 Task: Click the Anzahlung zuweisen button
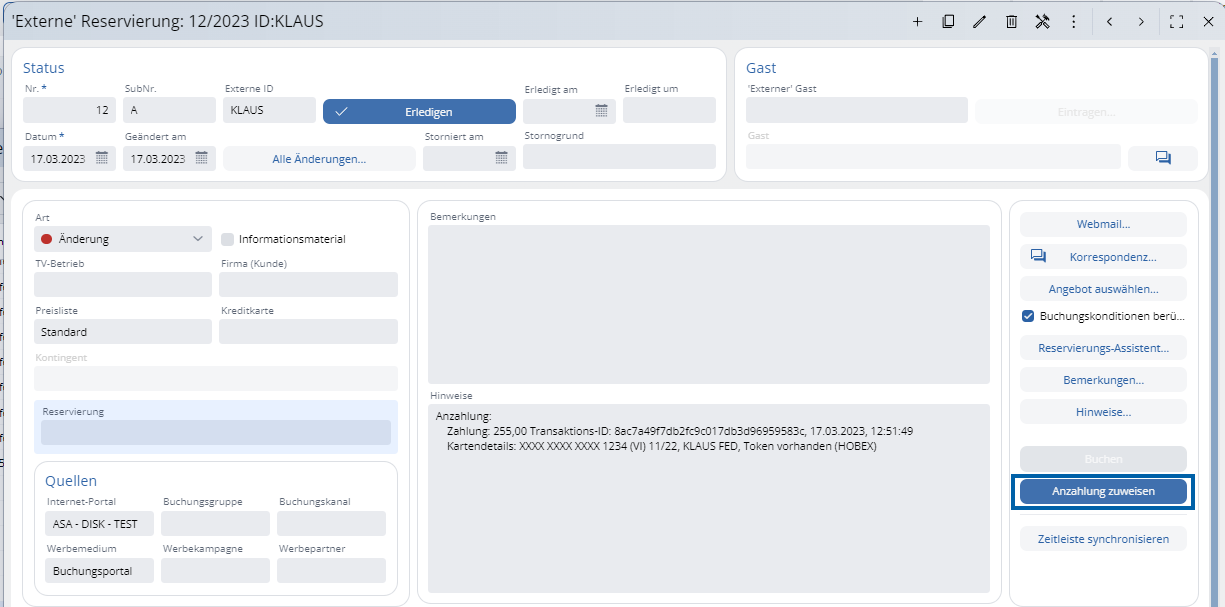(1103, 492)
